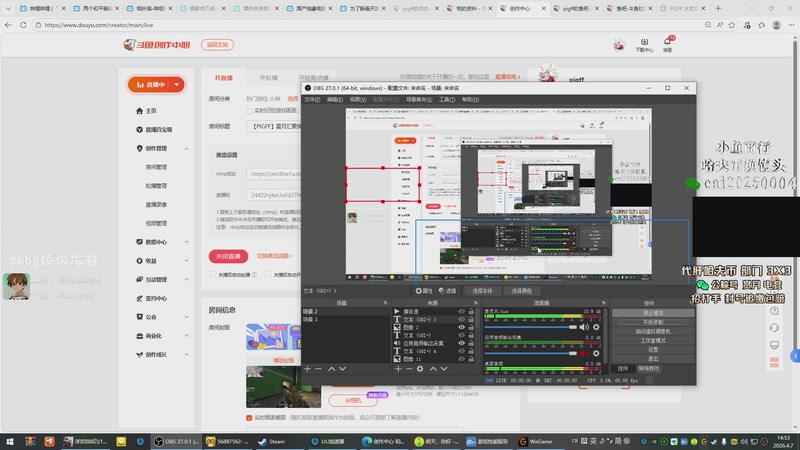Image resolution: width=800 pixels, height=450 pixels.
Task: Toggle visibility eye for media source
Action: click(461, 311)
